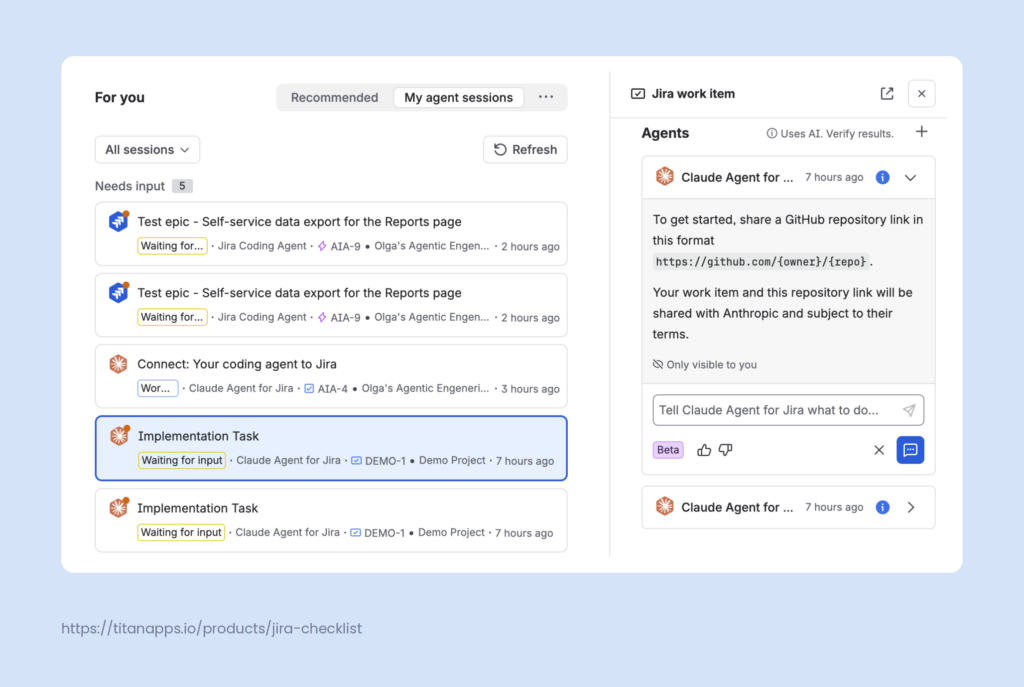Add a new agent with the plus icon

click(x=921, y=132)
